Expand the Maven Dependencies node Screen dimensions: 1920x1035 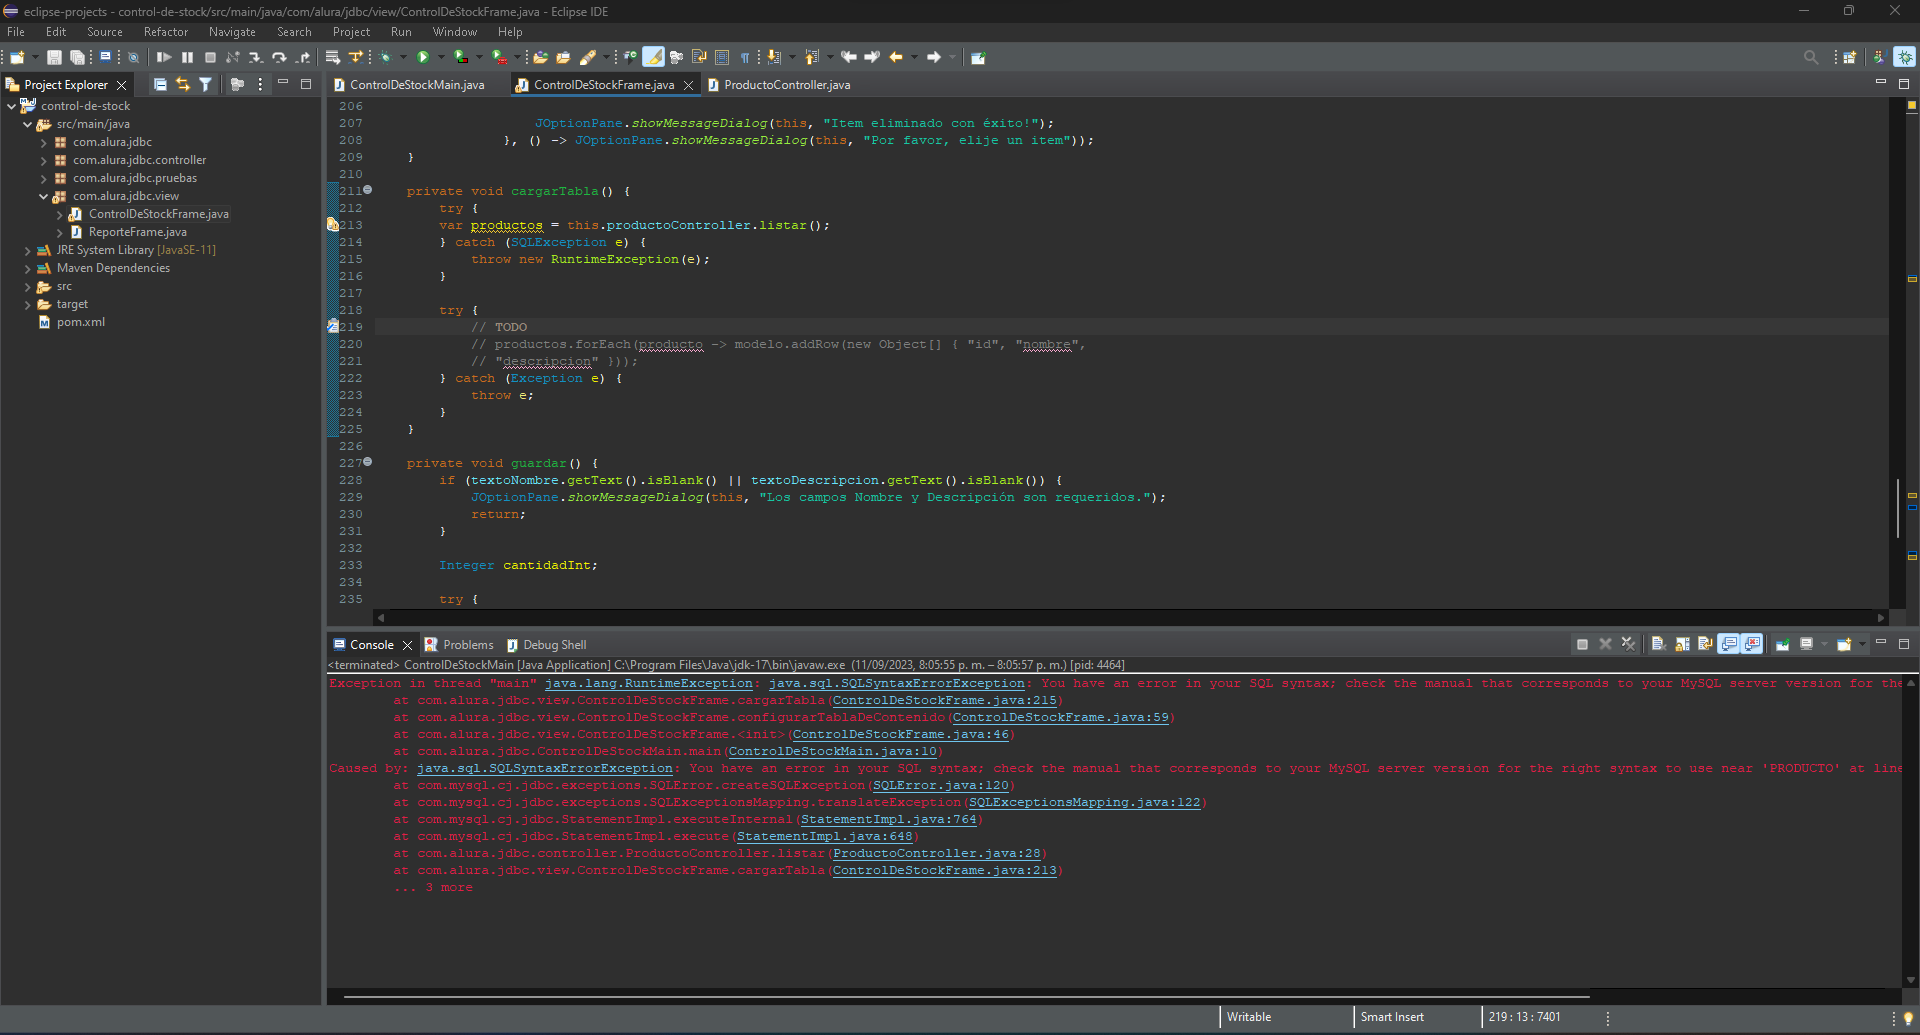point(28,268)
